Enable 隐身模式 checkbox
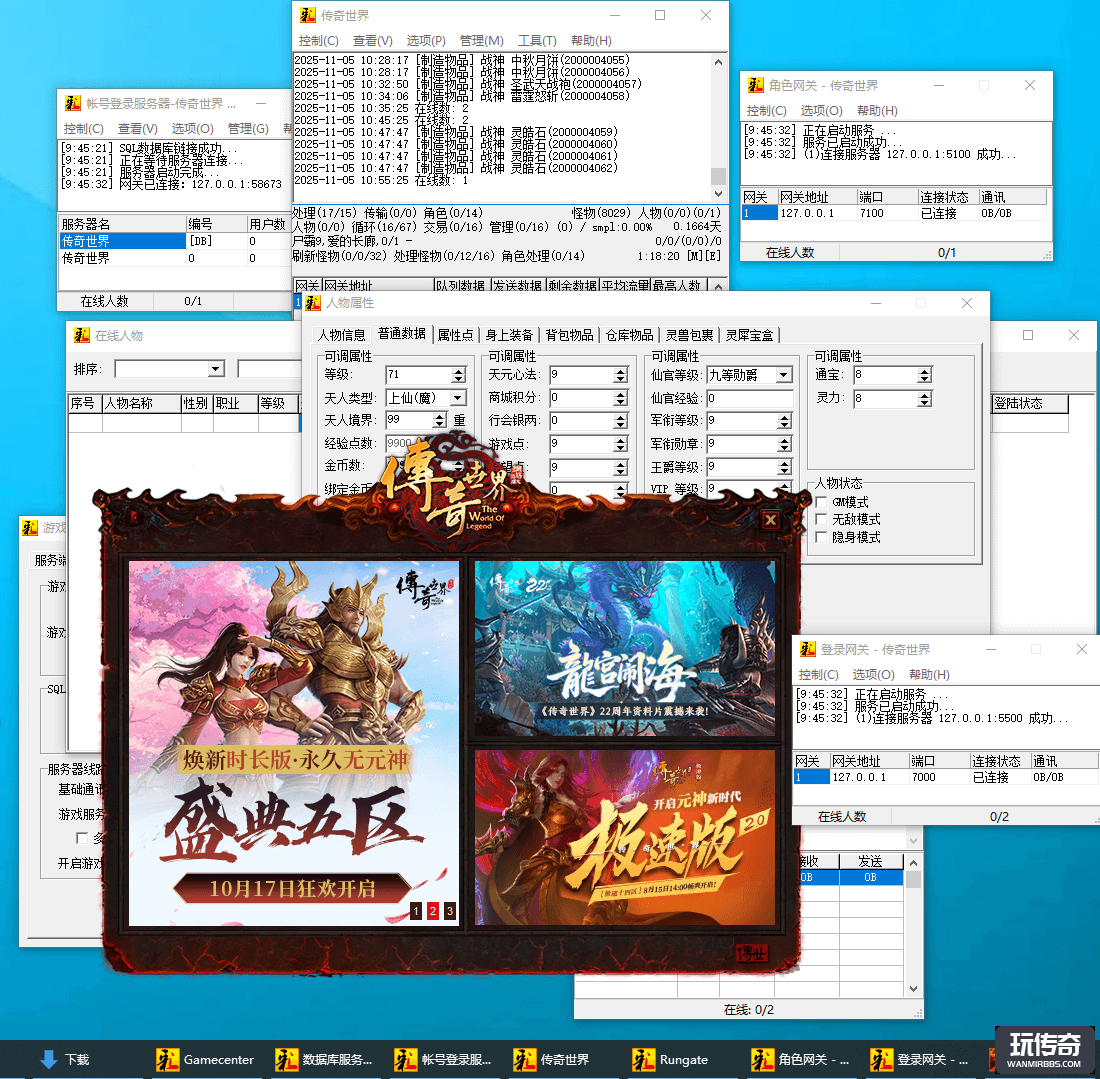Screen dimensions: 1100x1079 coord(821,537)
